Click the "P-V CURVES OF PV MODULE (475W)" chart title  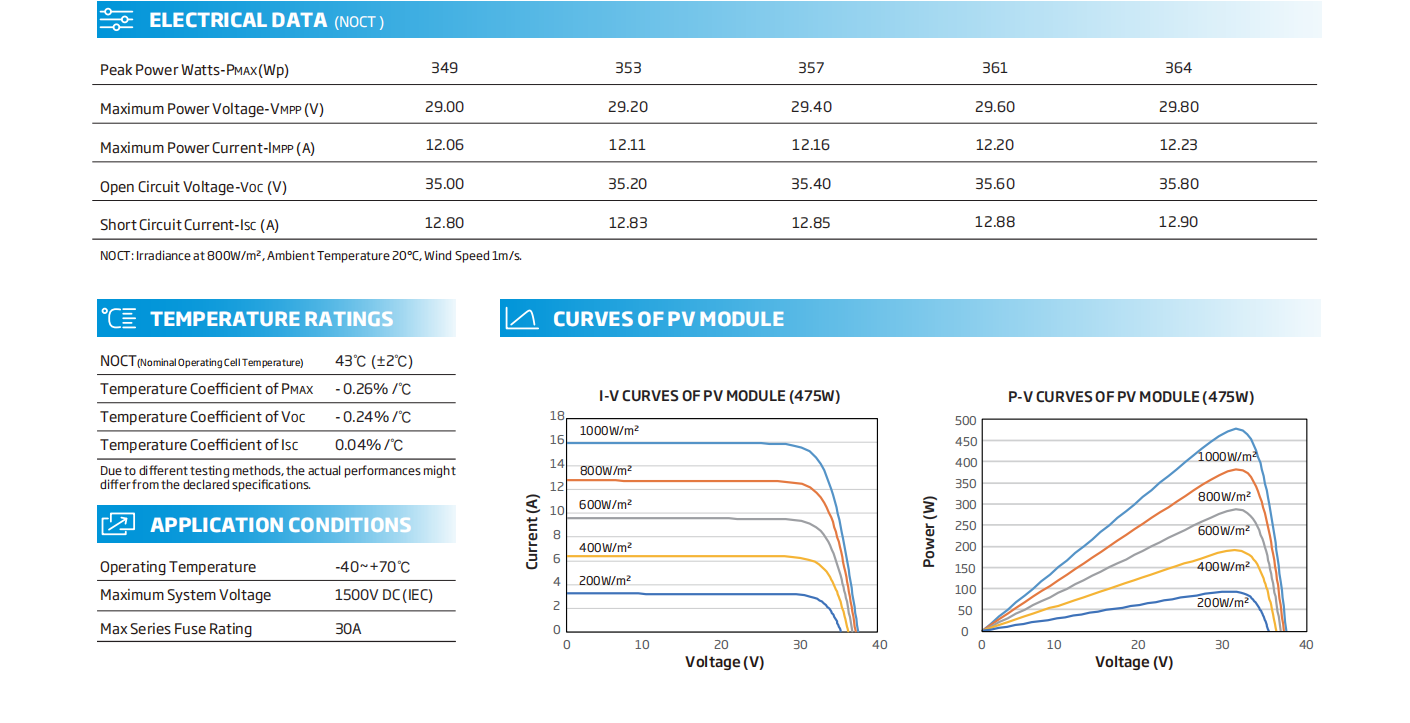1131,396
